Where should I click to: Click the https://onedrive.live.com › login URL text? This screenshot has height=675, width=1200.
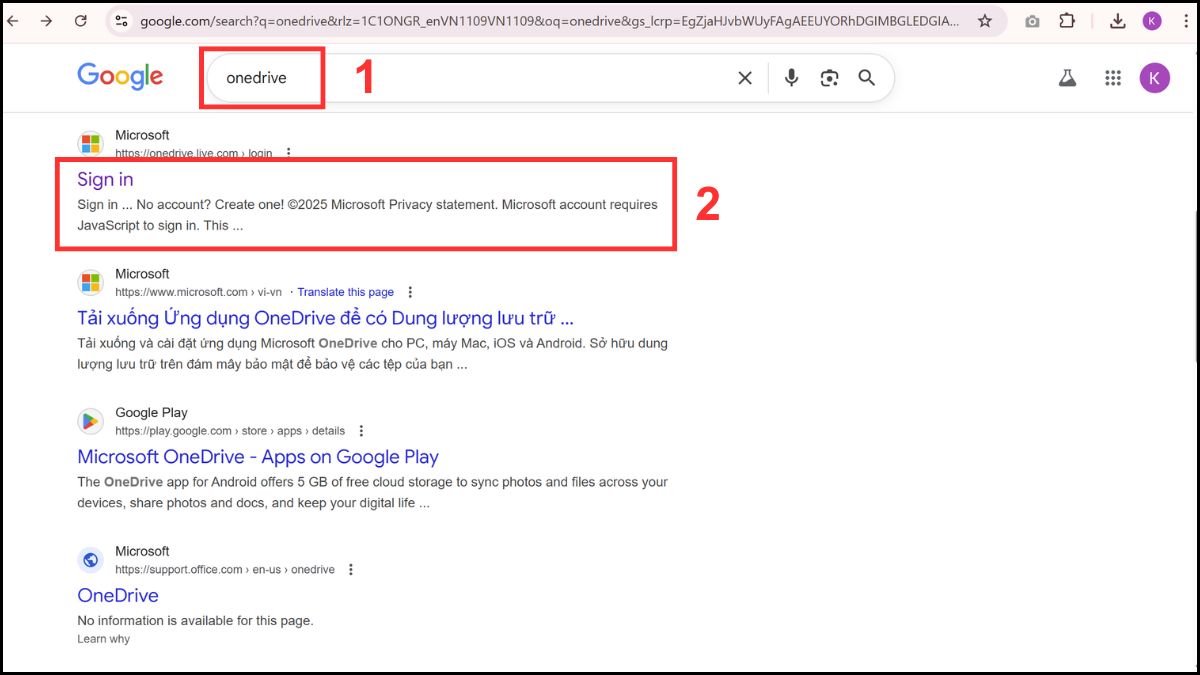coord(193,153)
